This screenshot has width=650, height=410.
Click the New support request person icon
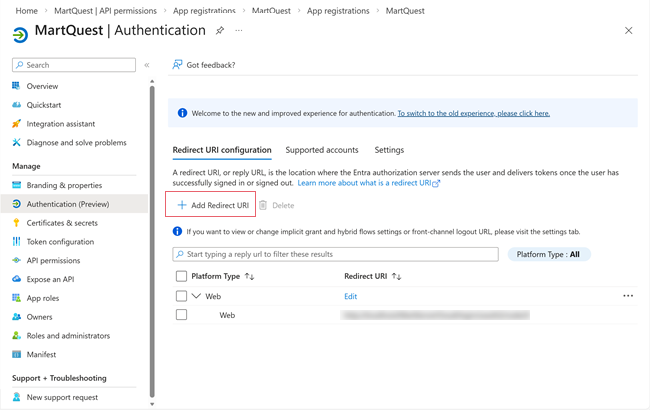(16, 397)
